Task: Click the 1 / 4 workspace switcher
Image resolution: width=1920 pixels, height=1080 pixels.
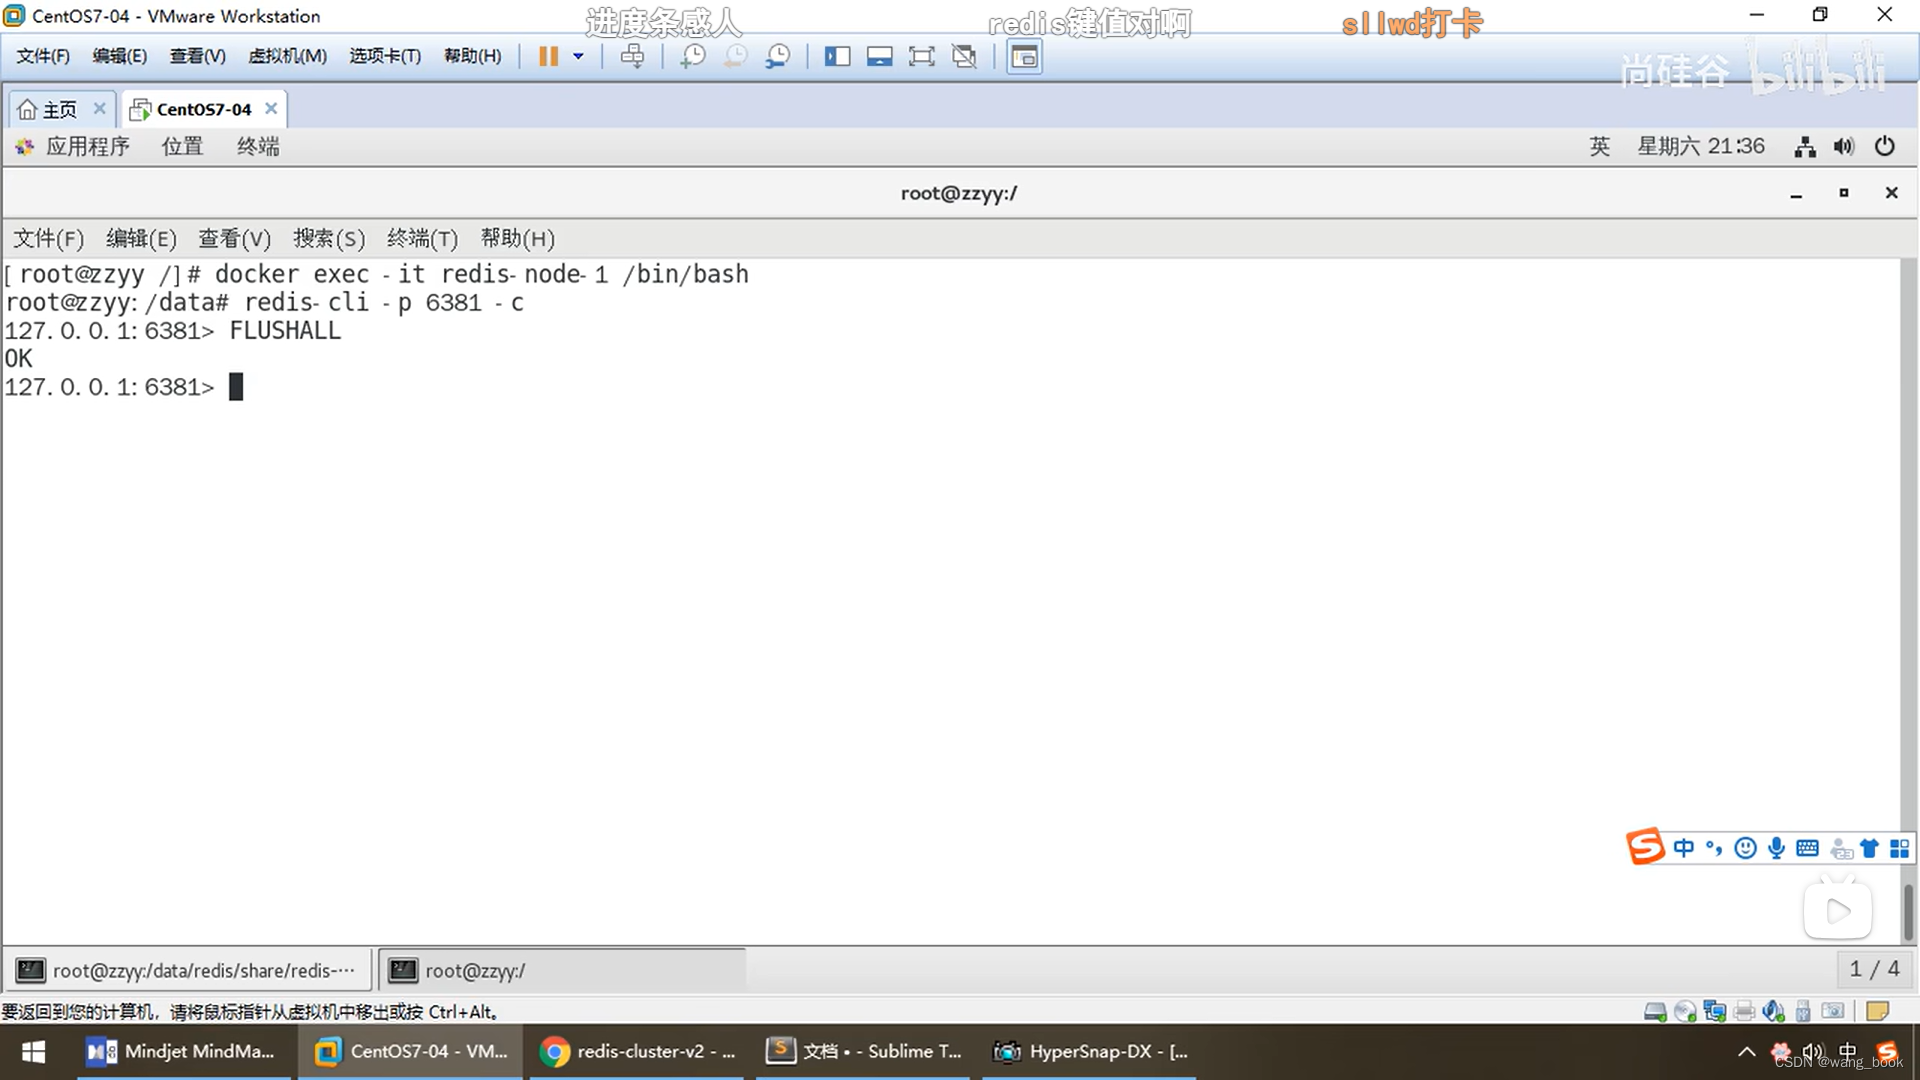Action: click(x=1873, y=969)
